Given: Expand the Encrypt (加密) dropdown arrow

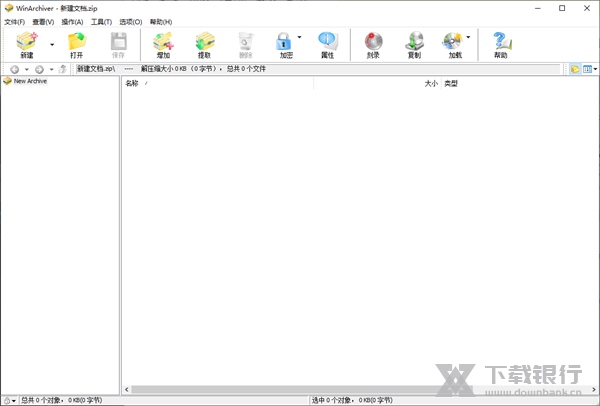Looking at the screenshot, I should tap(300, 38).
